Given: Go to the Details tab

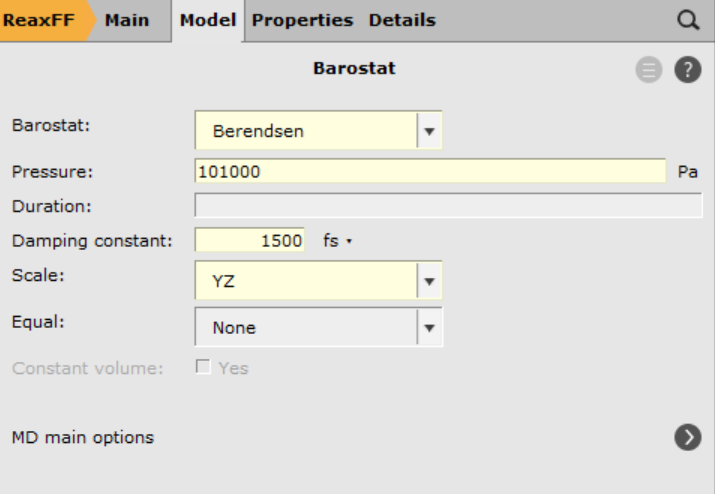Looking at the screenshot, I should [x=402, y=20].
